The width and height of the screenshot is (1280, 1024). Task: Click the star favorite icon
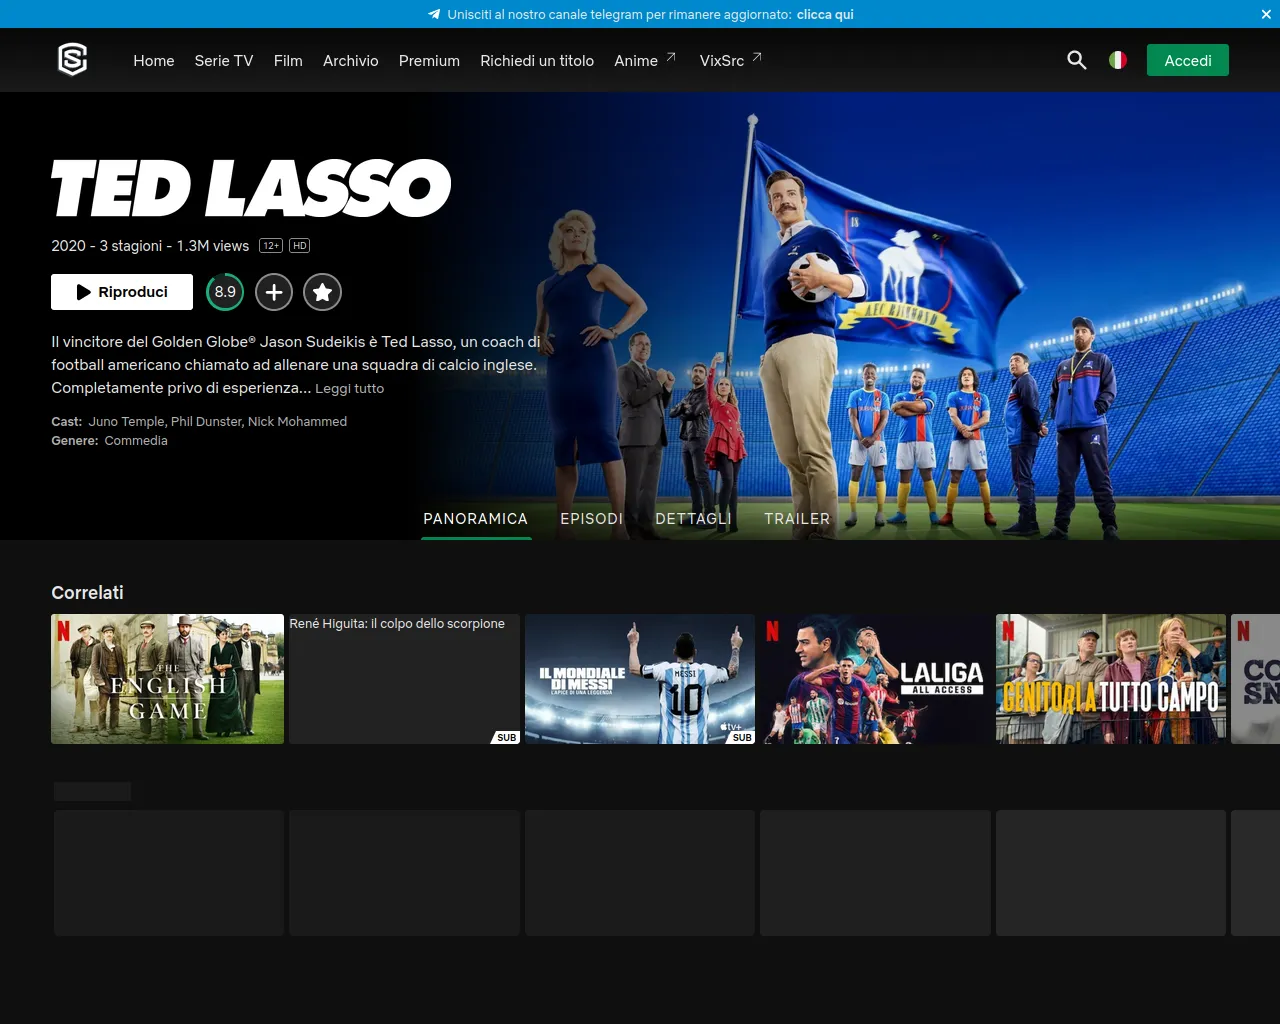322,292
